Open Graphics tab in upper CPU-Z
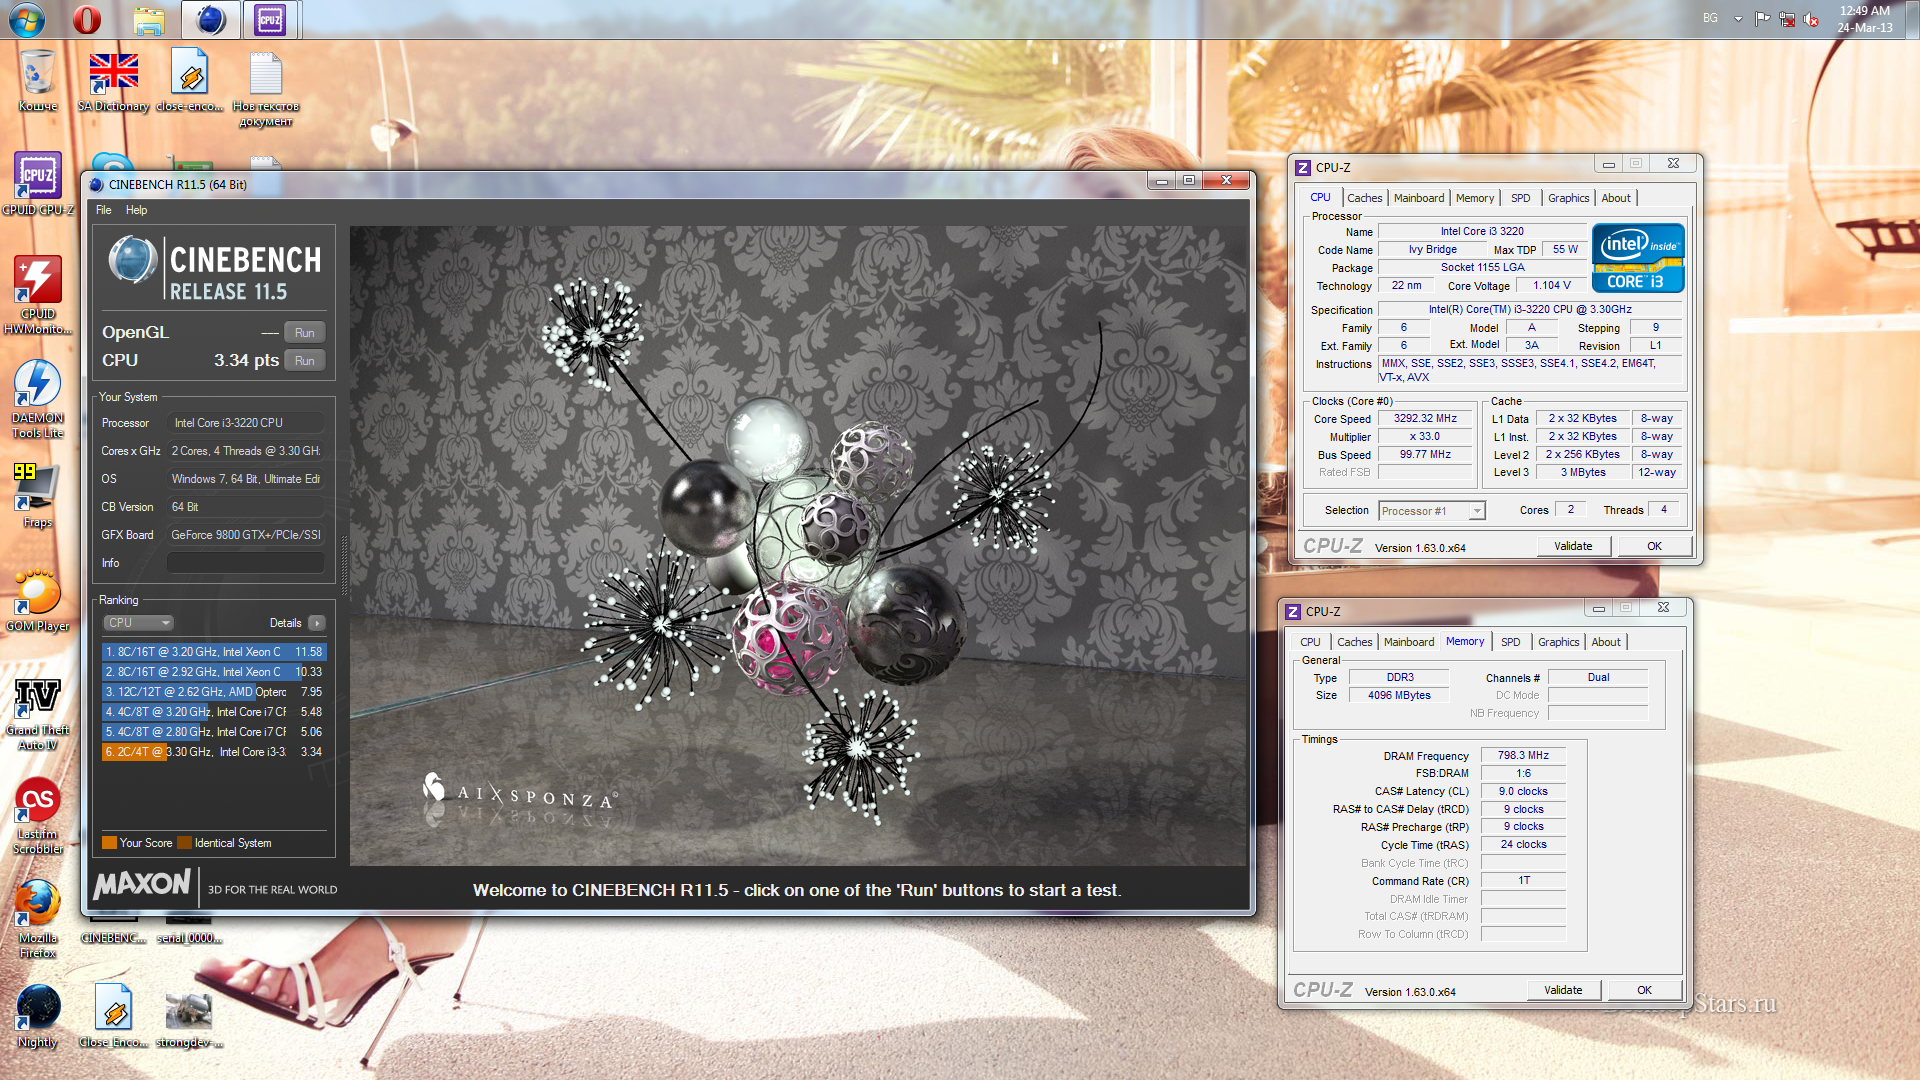Image resolution: width=1920 pixels, height=1080 pixels. tap(1568, 198)
